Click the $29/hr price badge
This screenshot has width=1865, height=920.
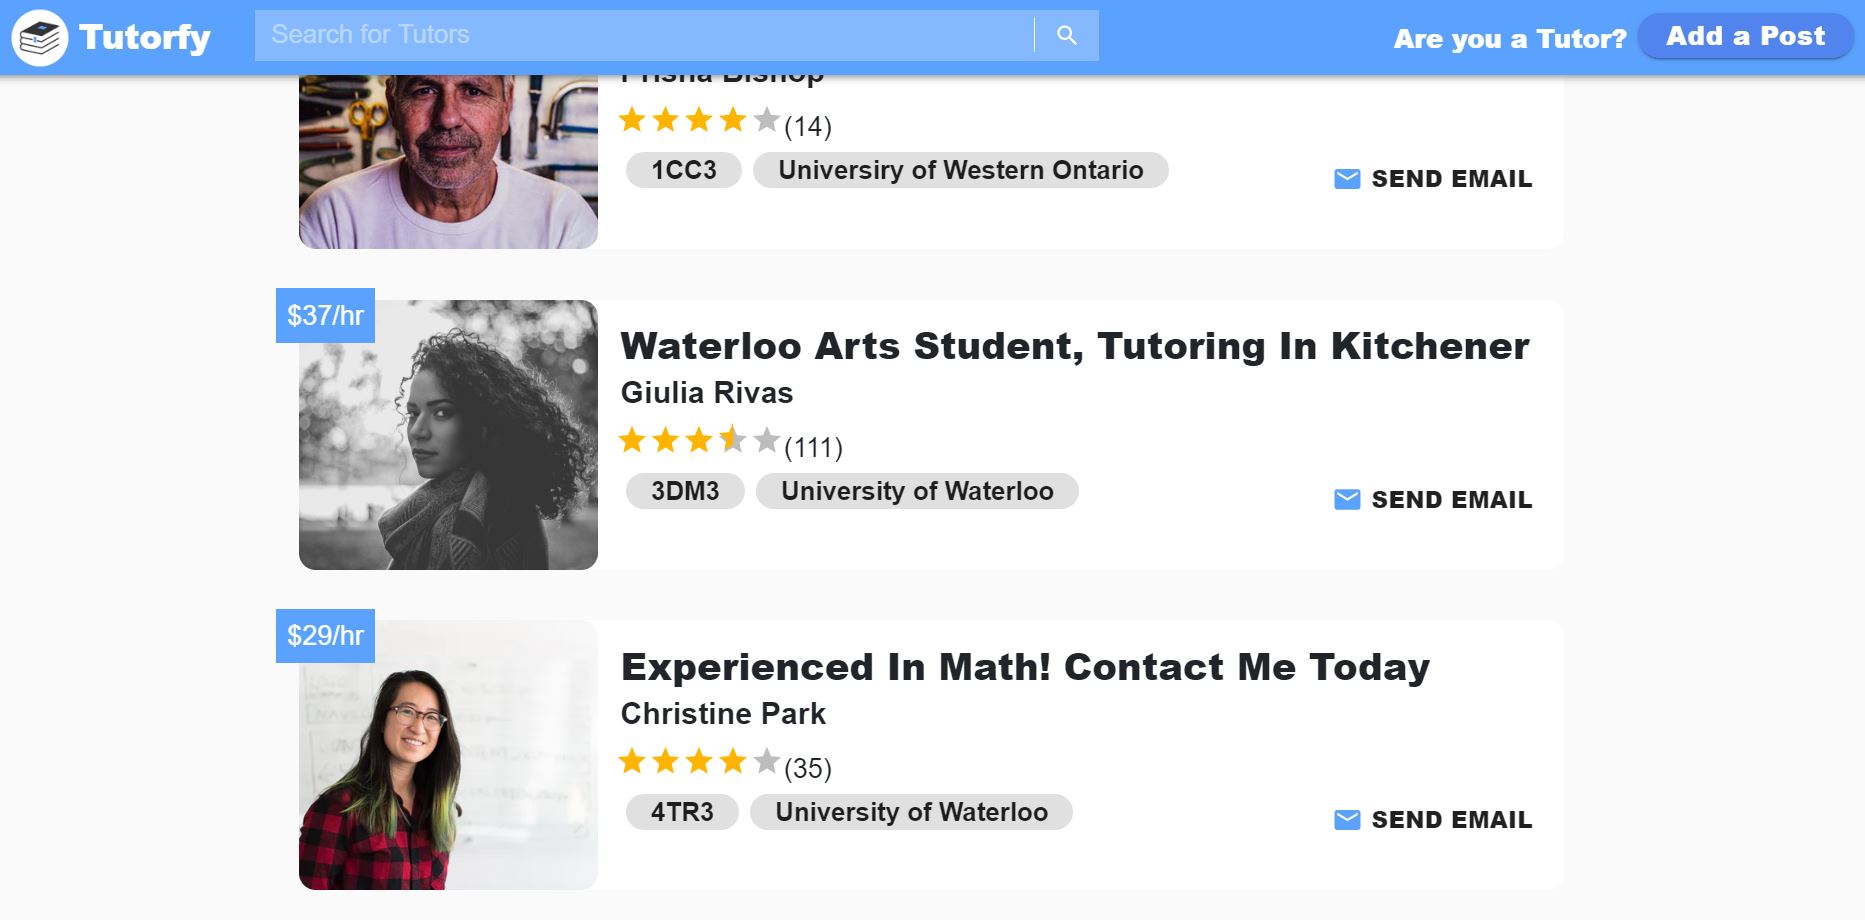[325, 636]
